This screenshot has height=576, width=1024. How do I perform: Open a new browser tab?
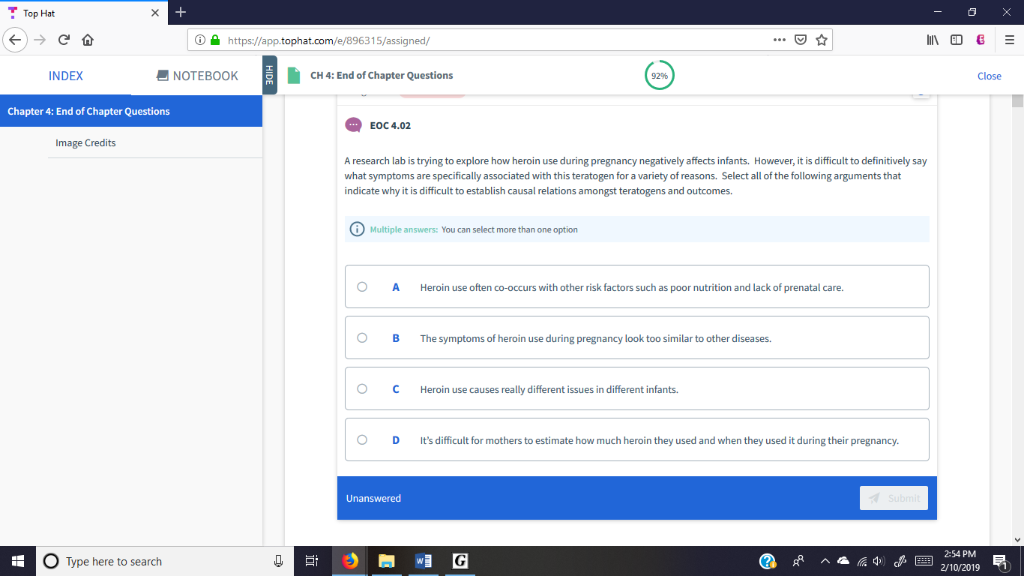point(181,12)
